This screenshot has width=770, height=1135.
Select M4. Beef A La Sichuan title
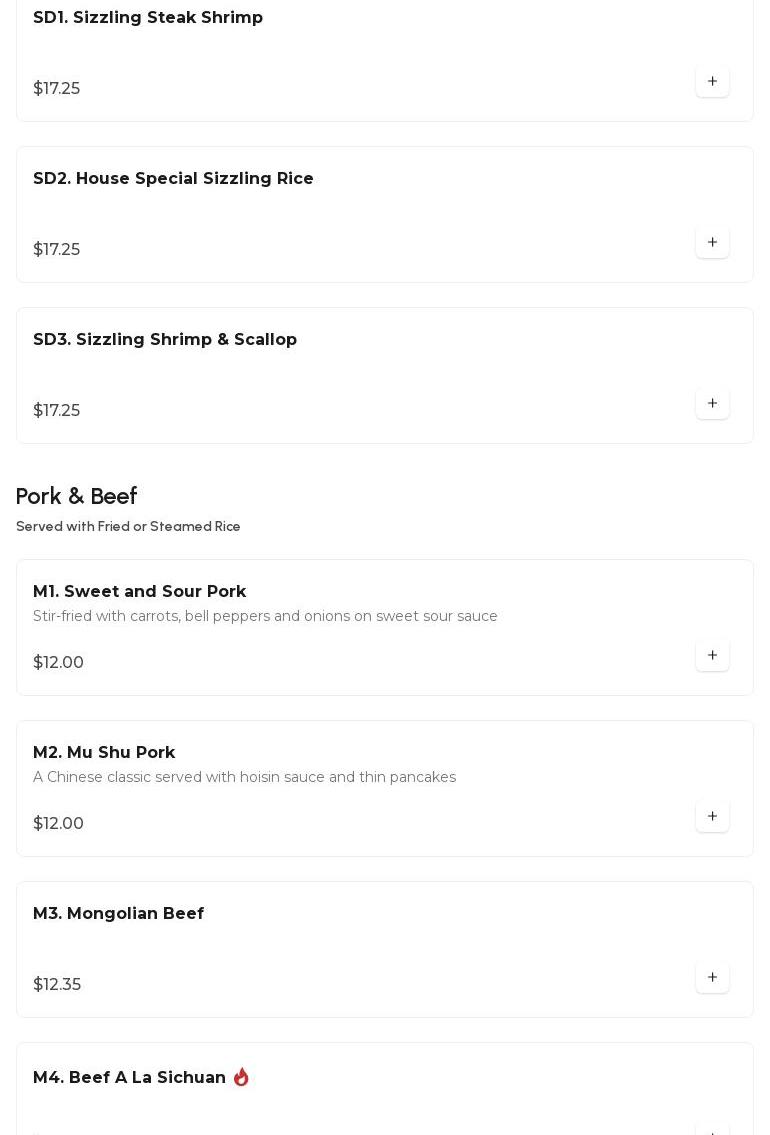click(129, 1078)
